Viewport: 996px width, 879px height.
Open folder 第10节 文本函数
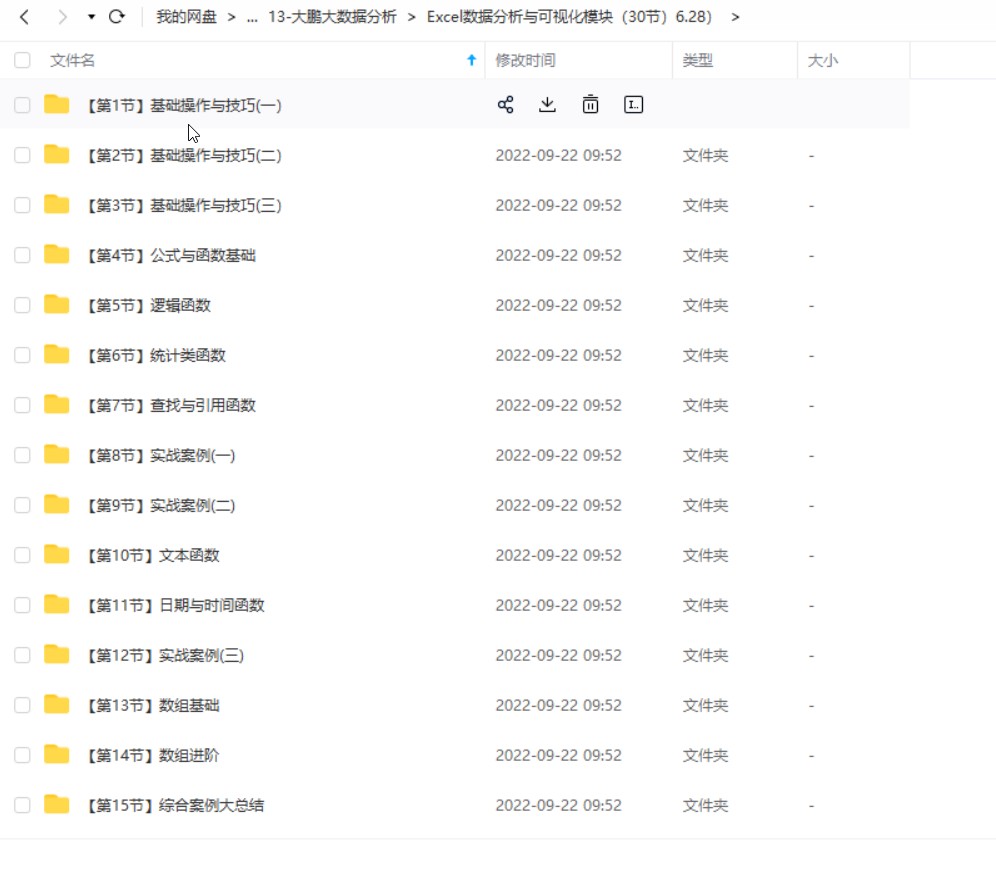(x=153, y=556)
